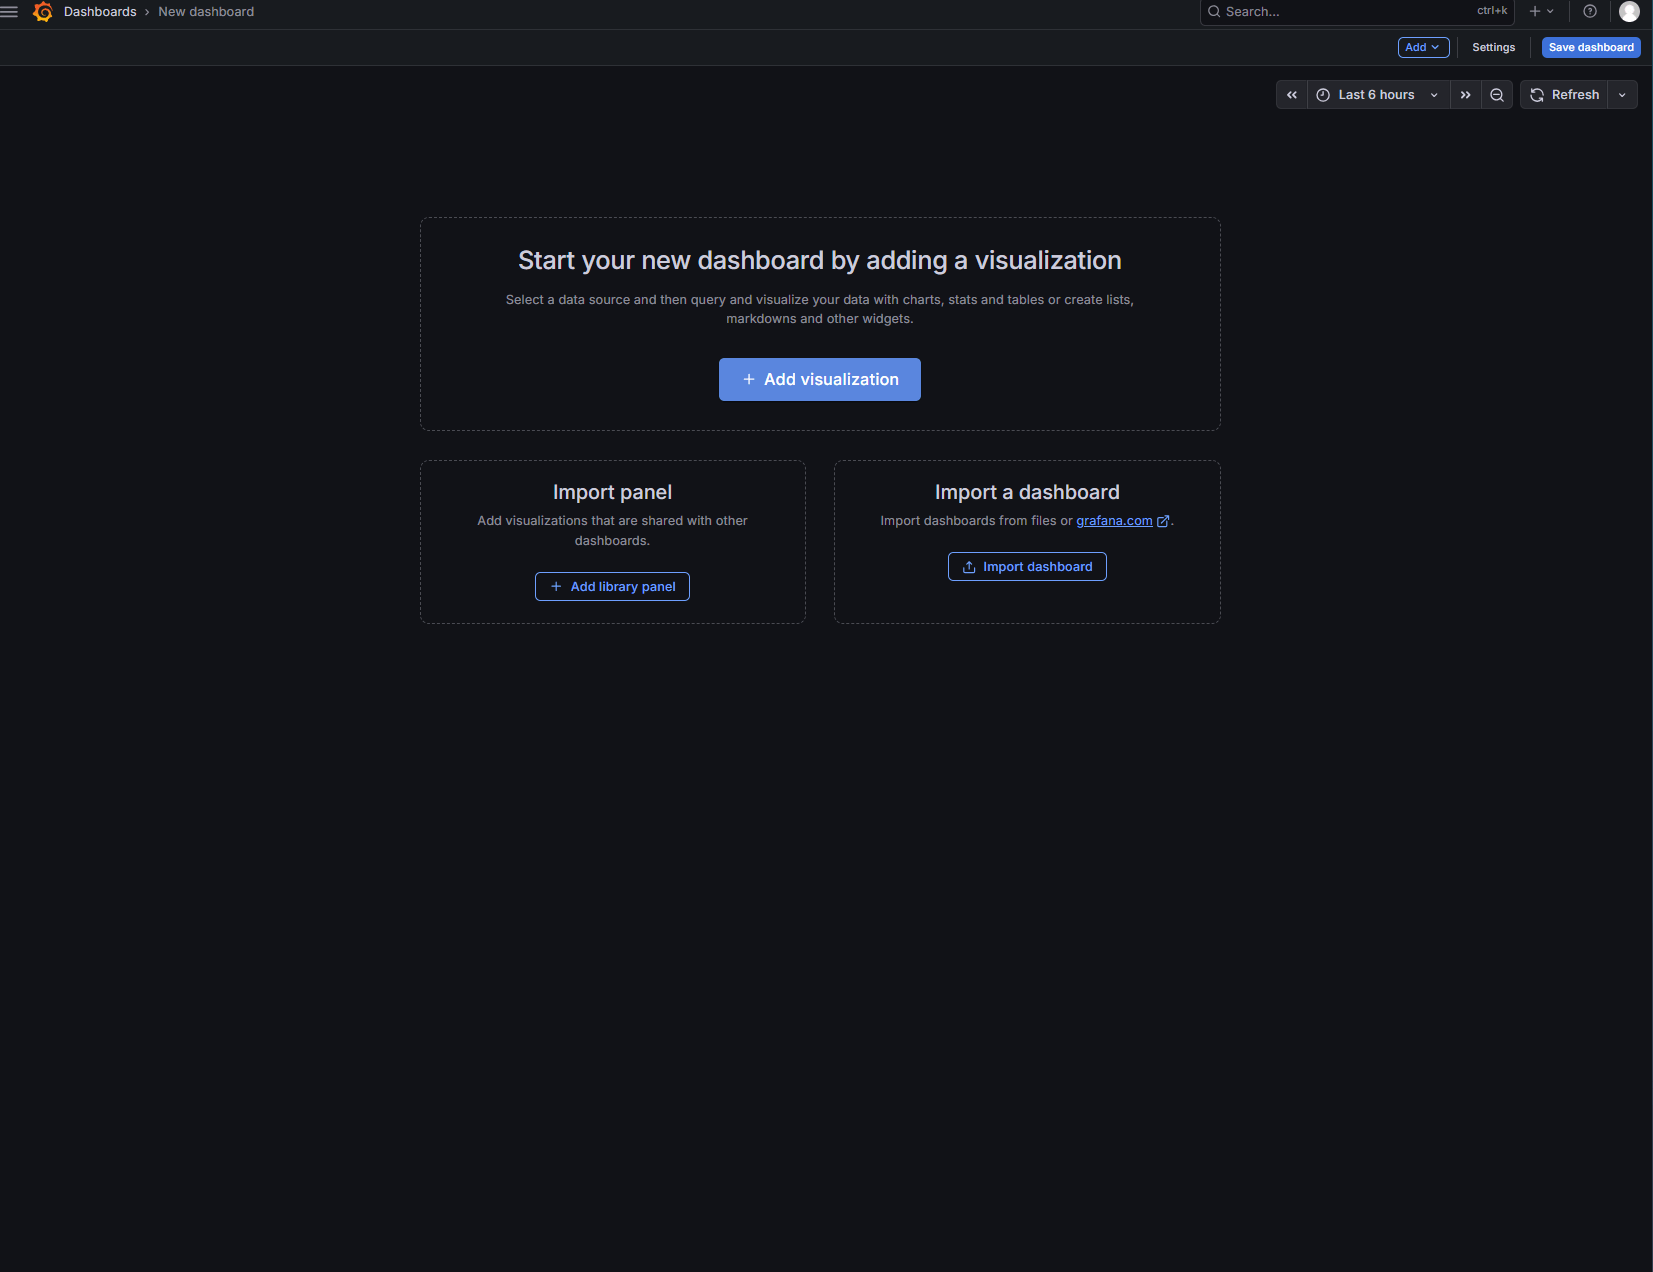This screenshot has width=1653, height=1272.
Task: Open the grafana.com link
Action: point(1122,521)
